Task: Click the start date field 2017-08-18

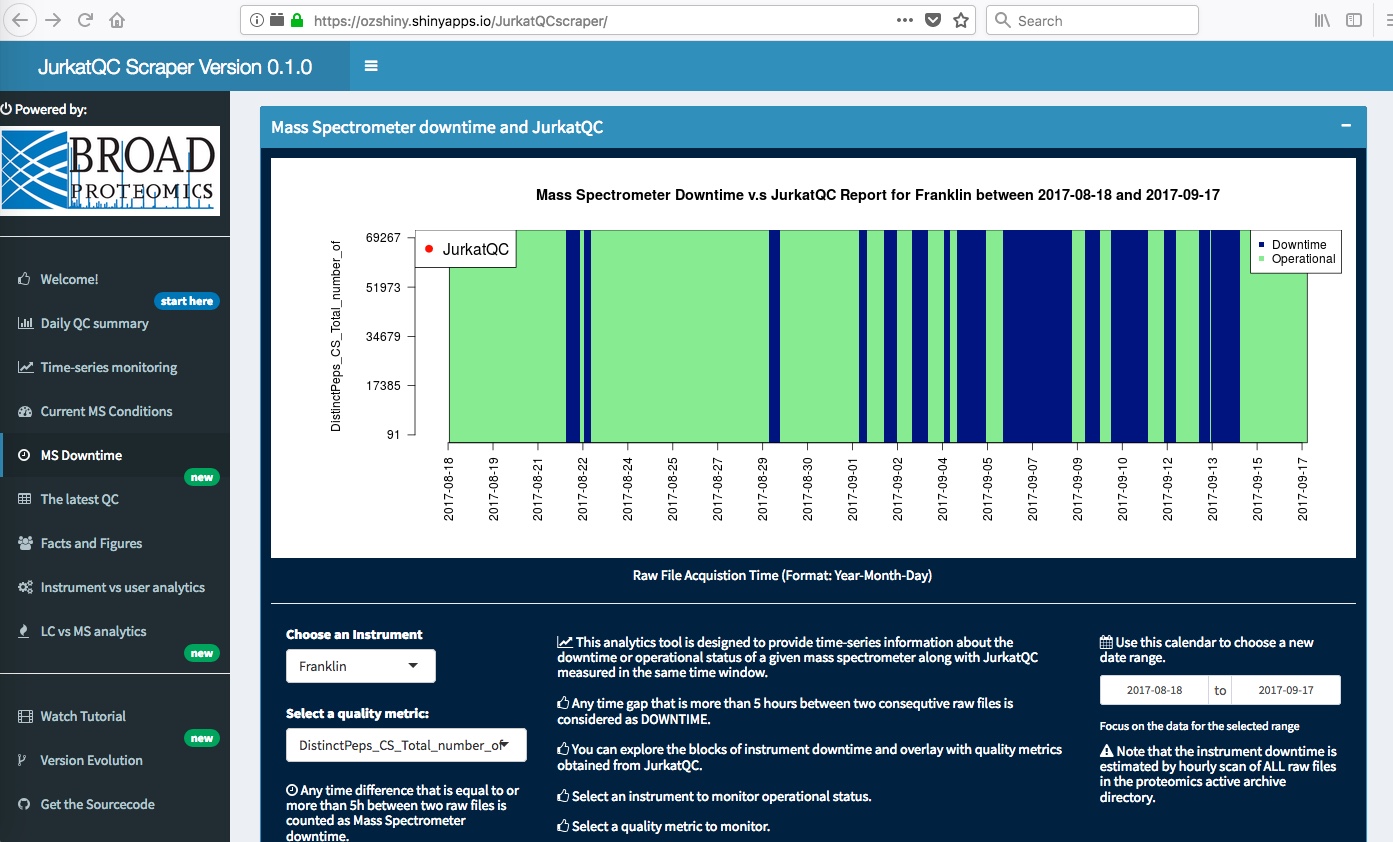Action: tap(1154, 690)
